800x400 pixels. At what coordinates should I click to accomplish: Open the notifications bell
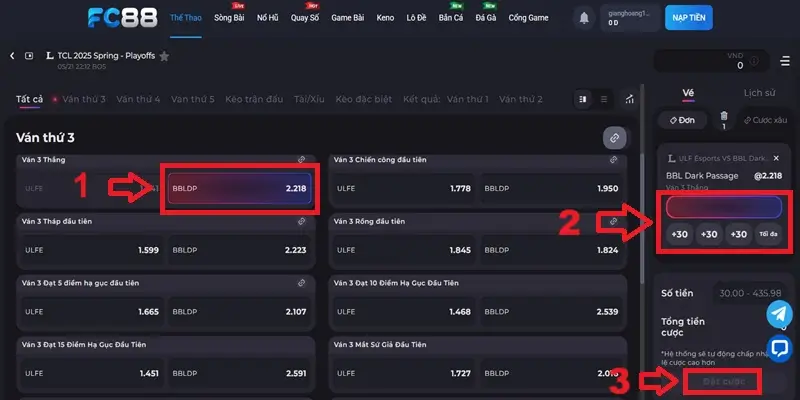584,18
